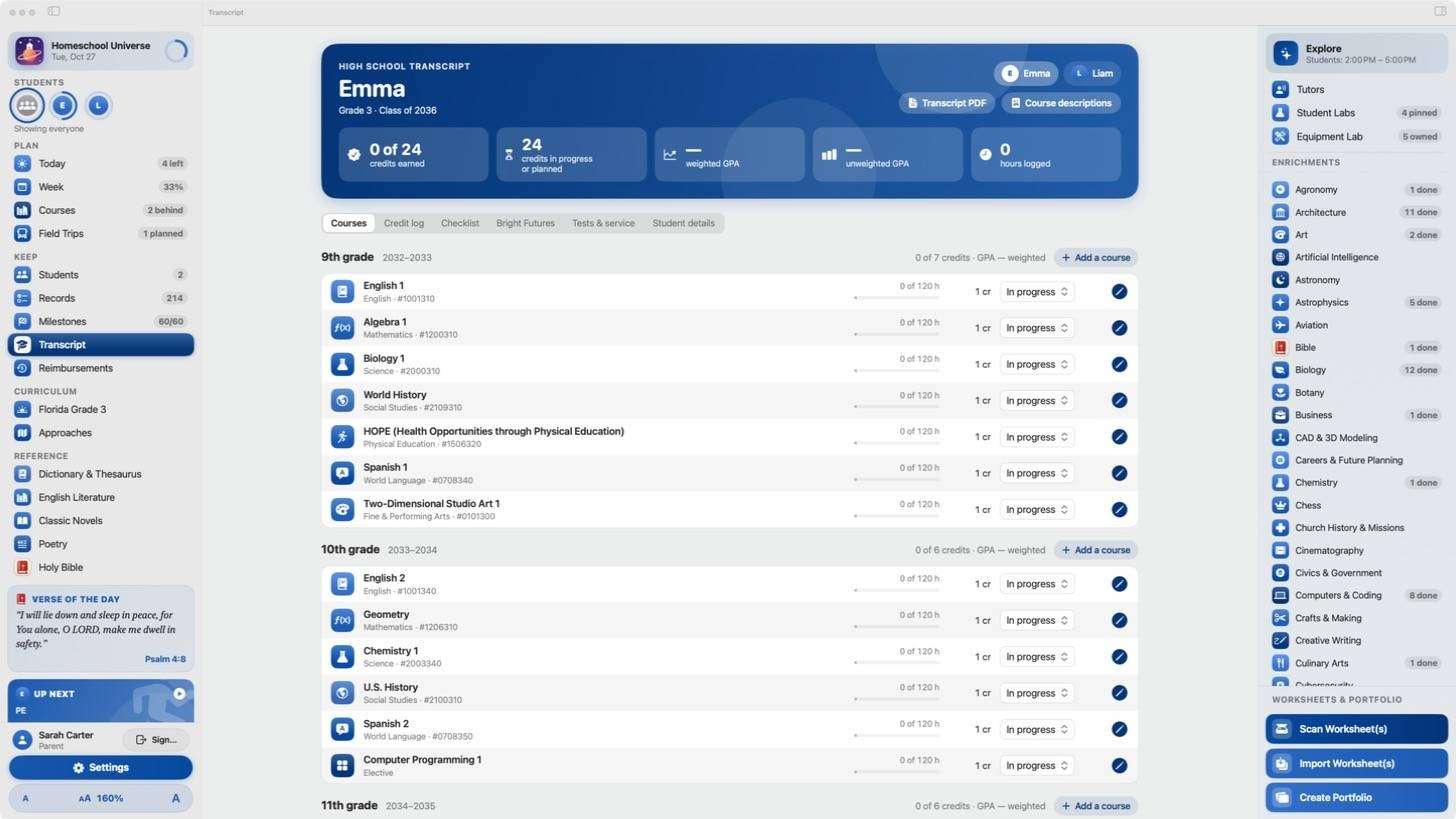Open the Checklist tab
1456x819 pixels.
(460, 223)
